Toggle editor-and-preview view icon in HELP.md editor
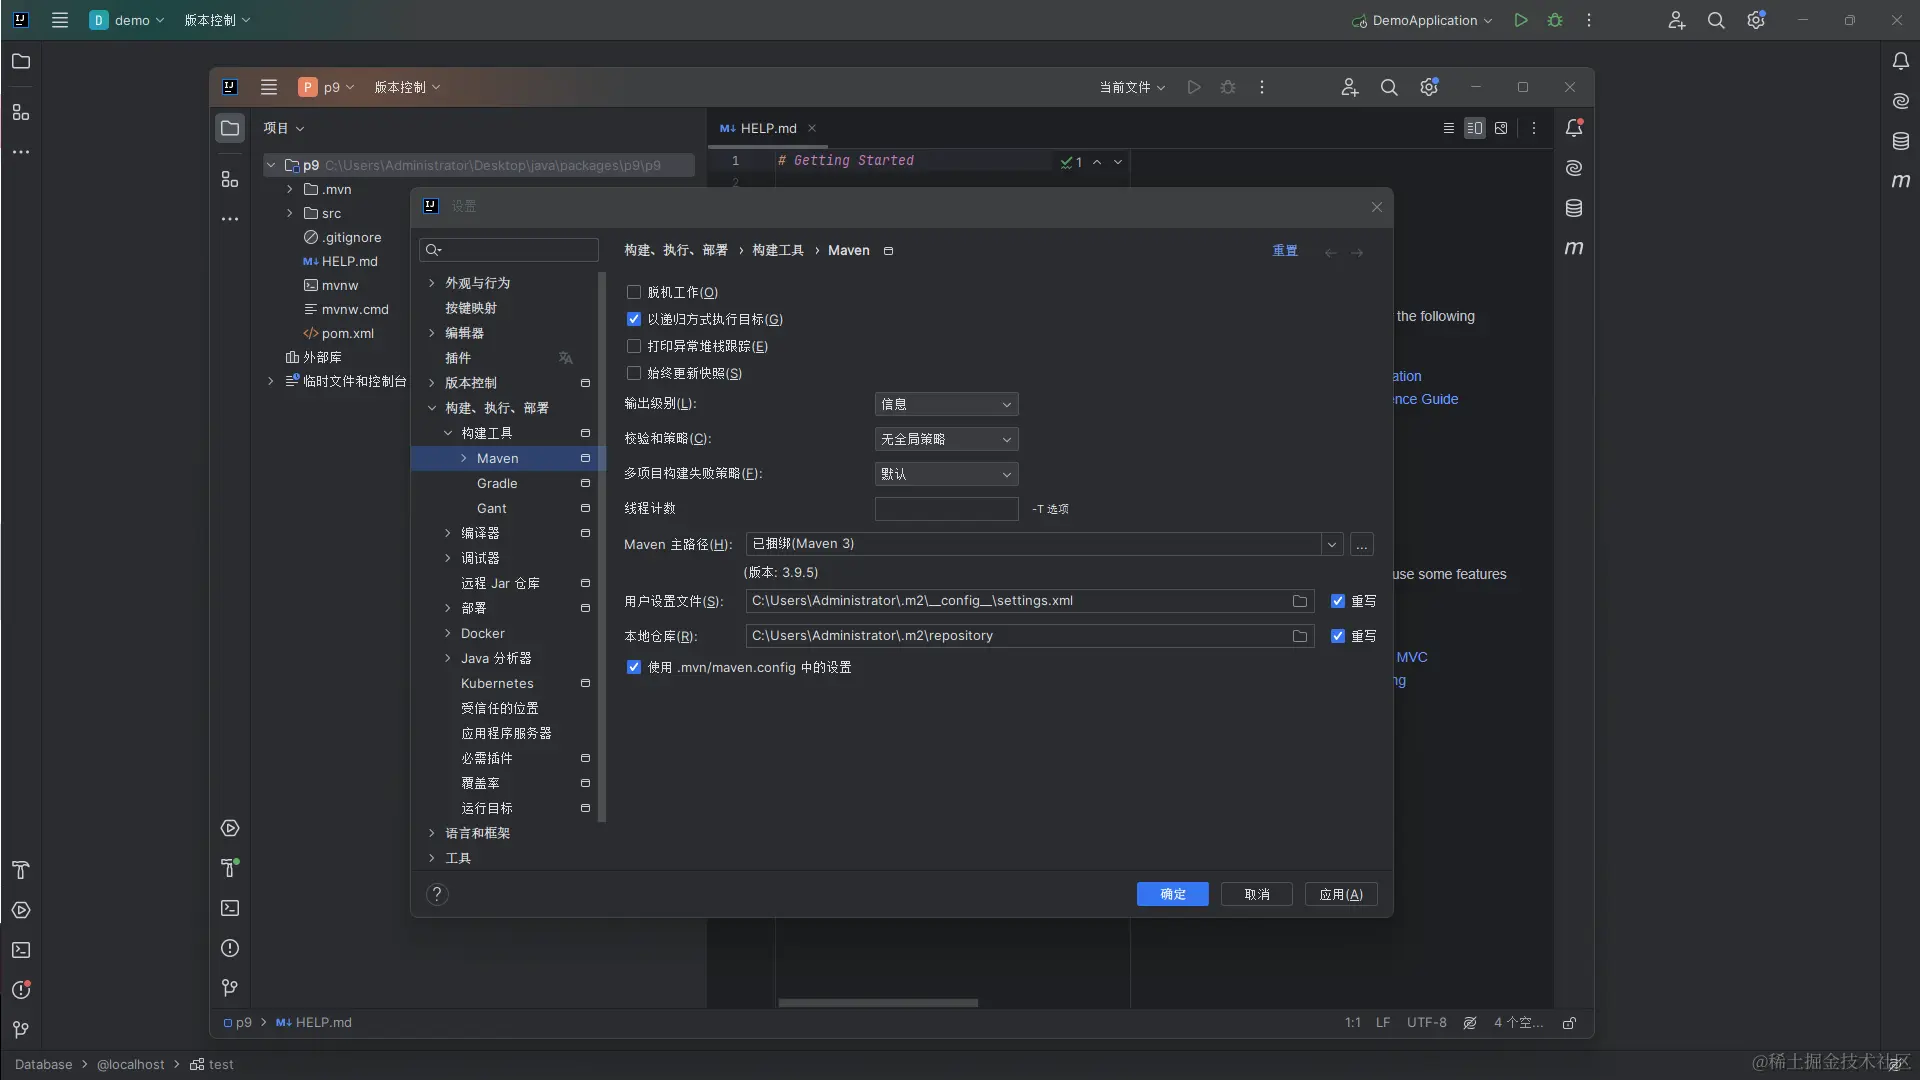The height and width of the screenshot is (1080, 1920). [1475, 128]
